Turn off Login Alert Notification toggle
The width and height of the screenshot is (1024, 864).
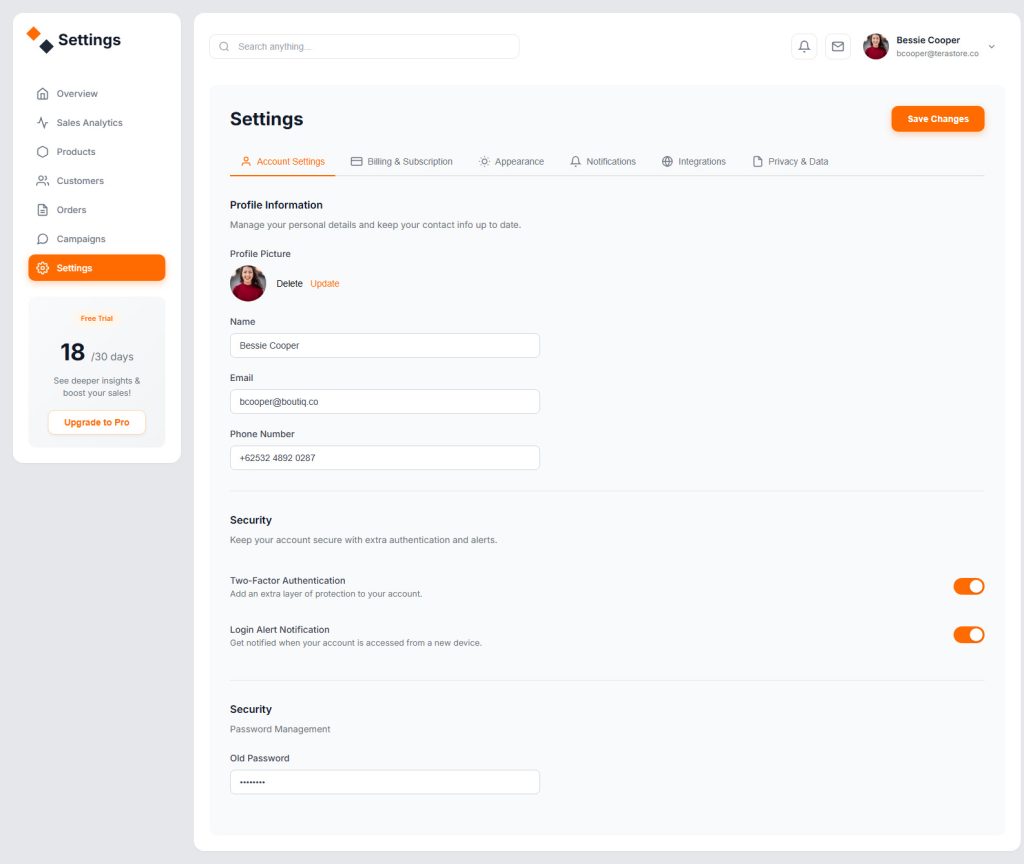click(968, 635)
